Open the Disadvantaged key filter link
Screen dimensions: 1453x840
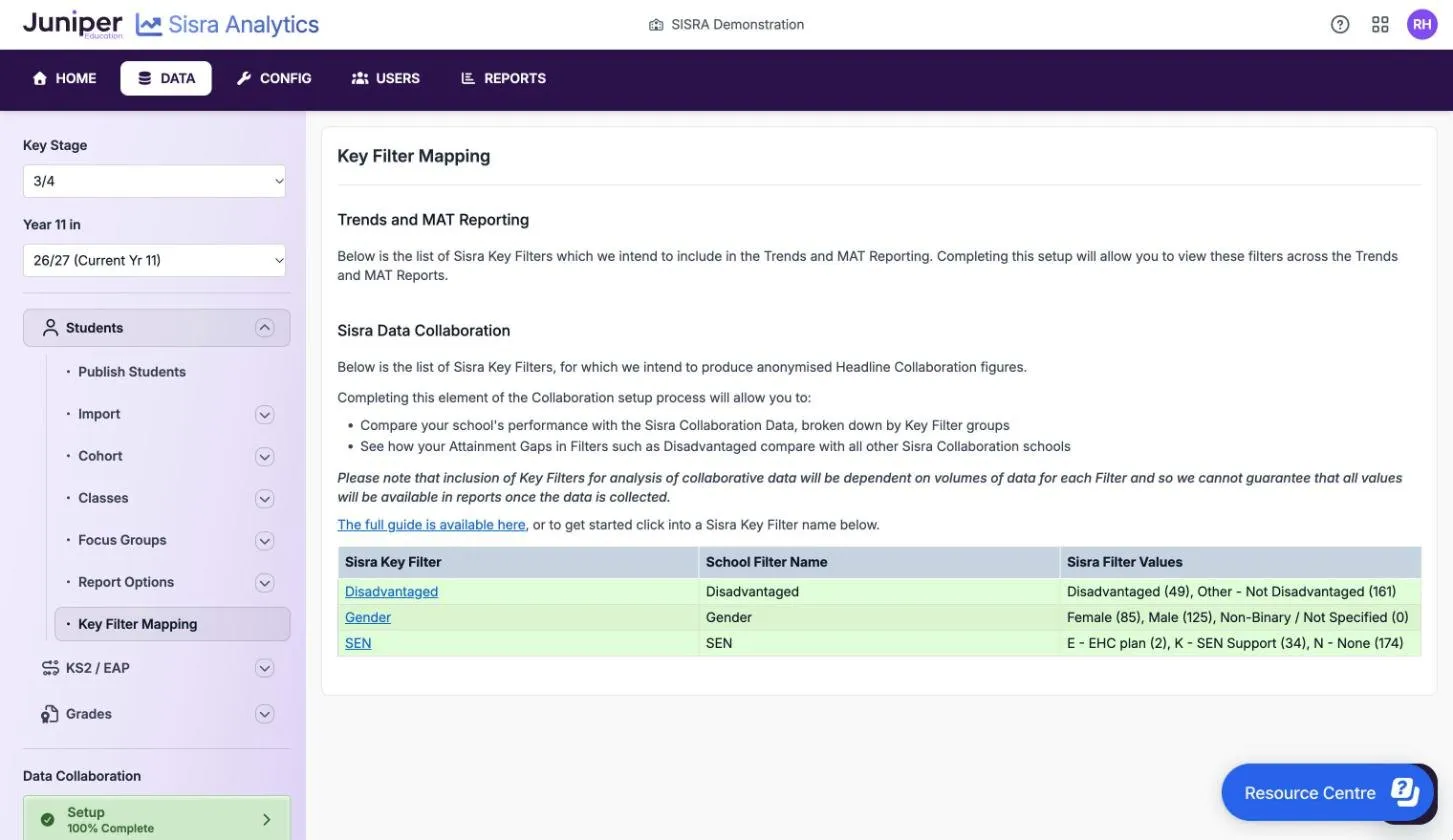391,592
